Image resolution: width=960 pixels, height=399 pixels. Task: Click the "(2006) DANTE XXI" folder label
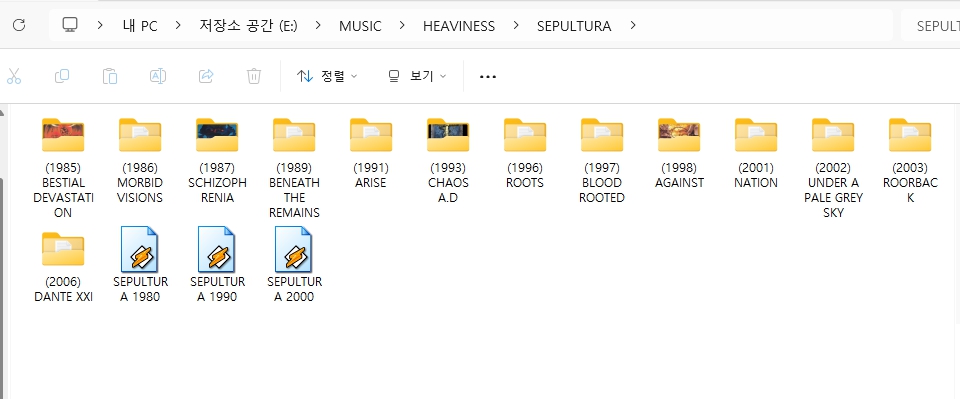tap(63, 289)
